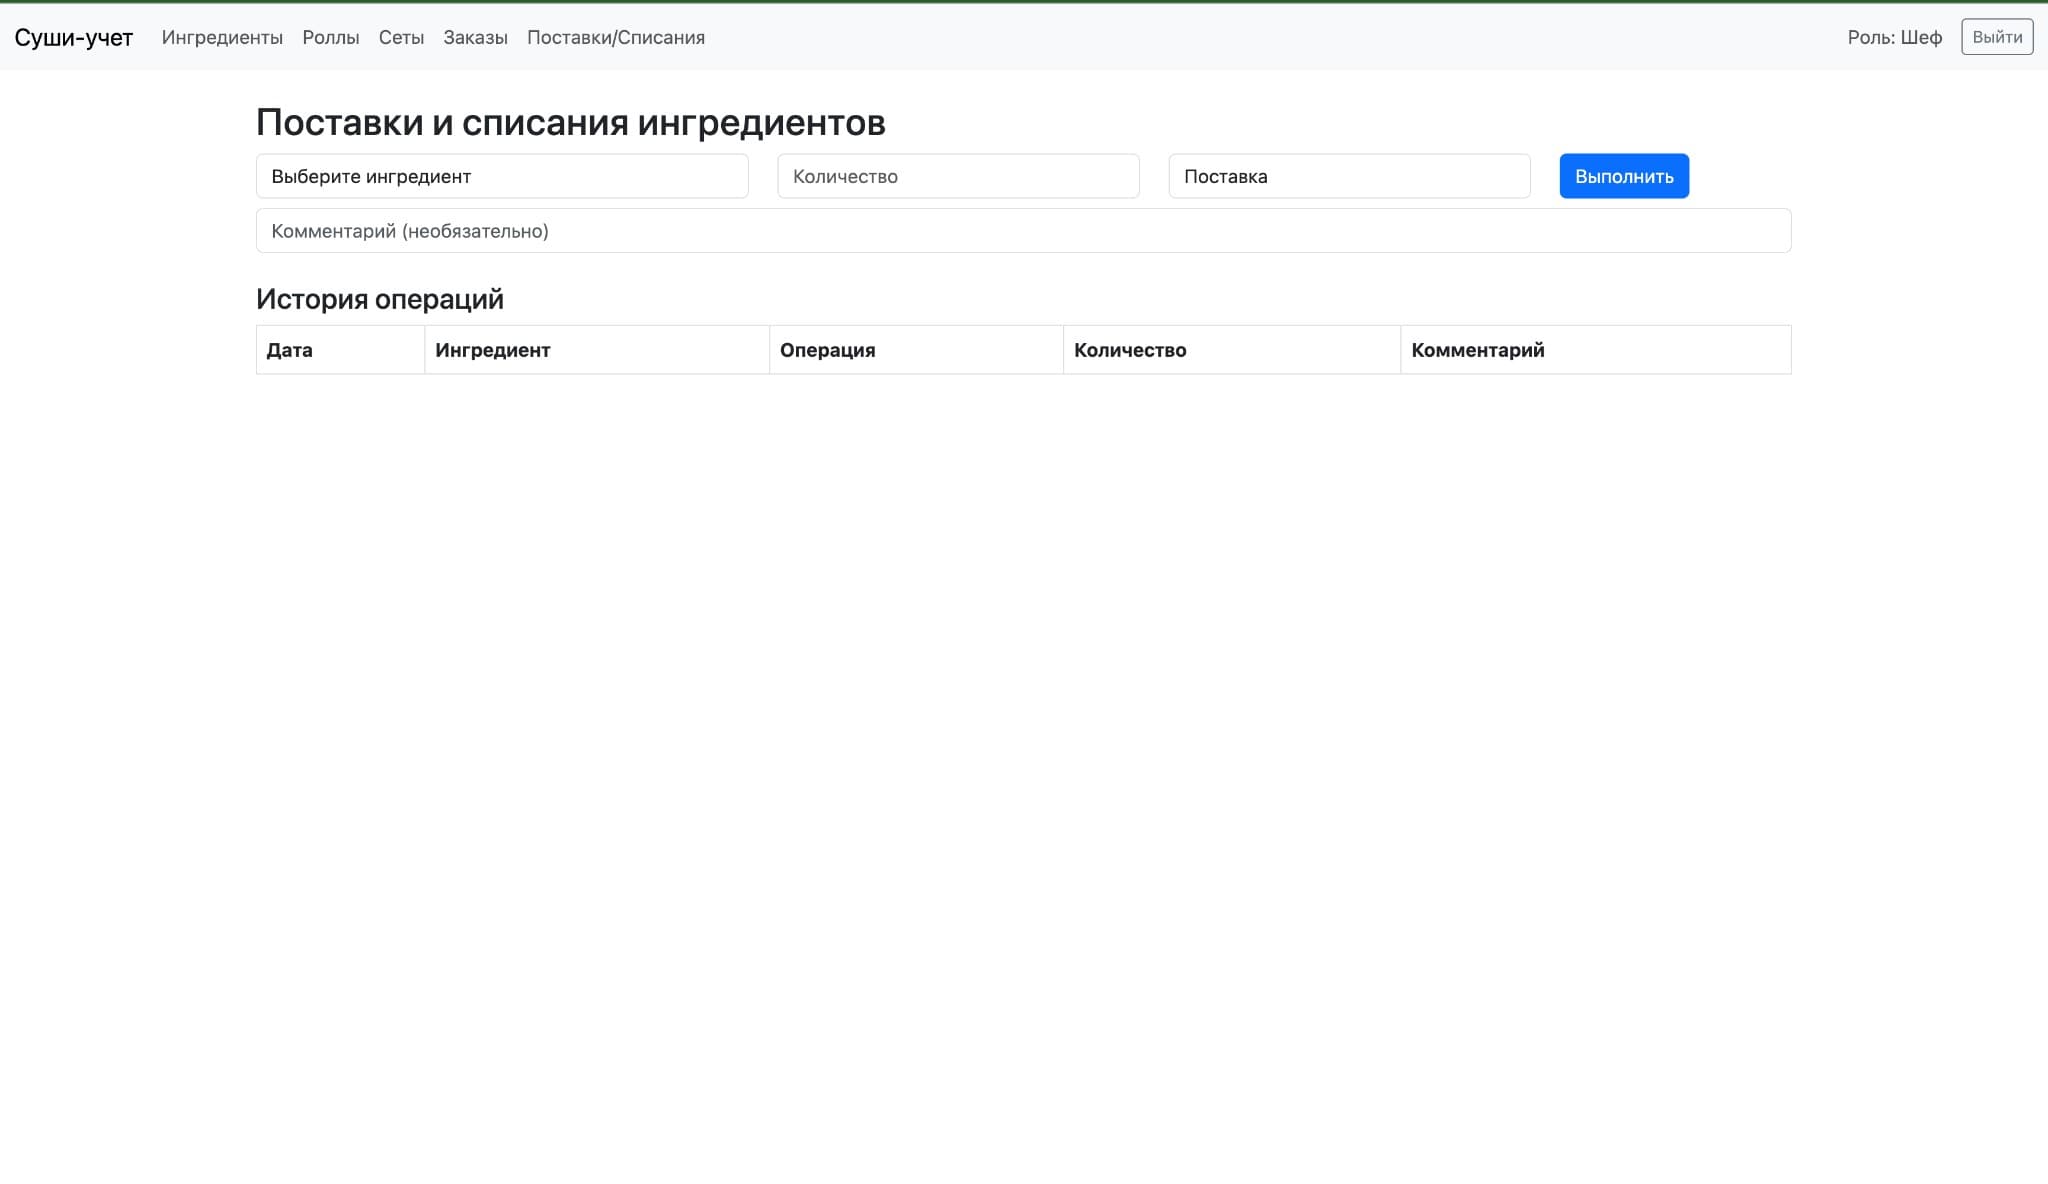
Task: Open the Поставка operation type dropdown
Action: pos(1348,176)
